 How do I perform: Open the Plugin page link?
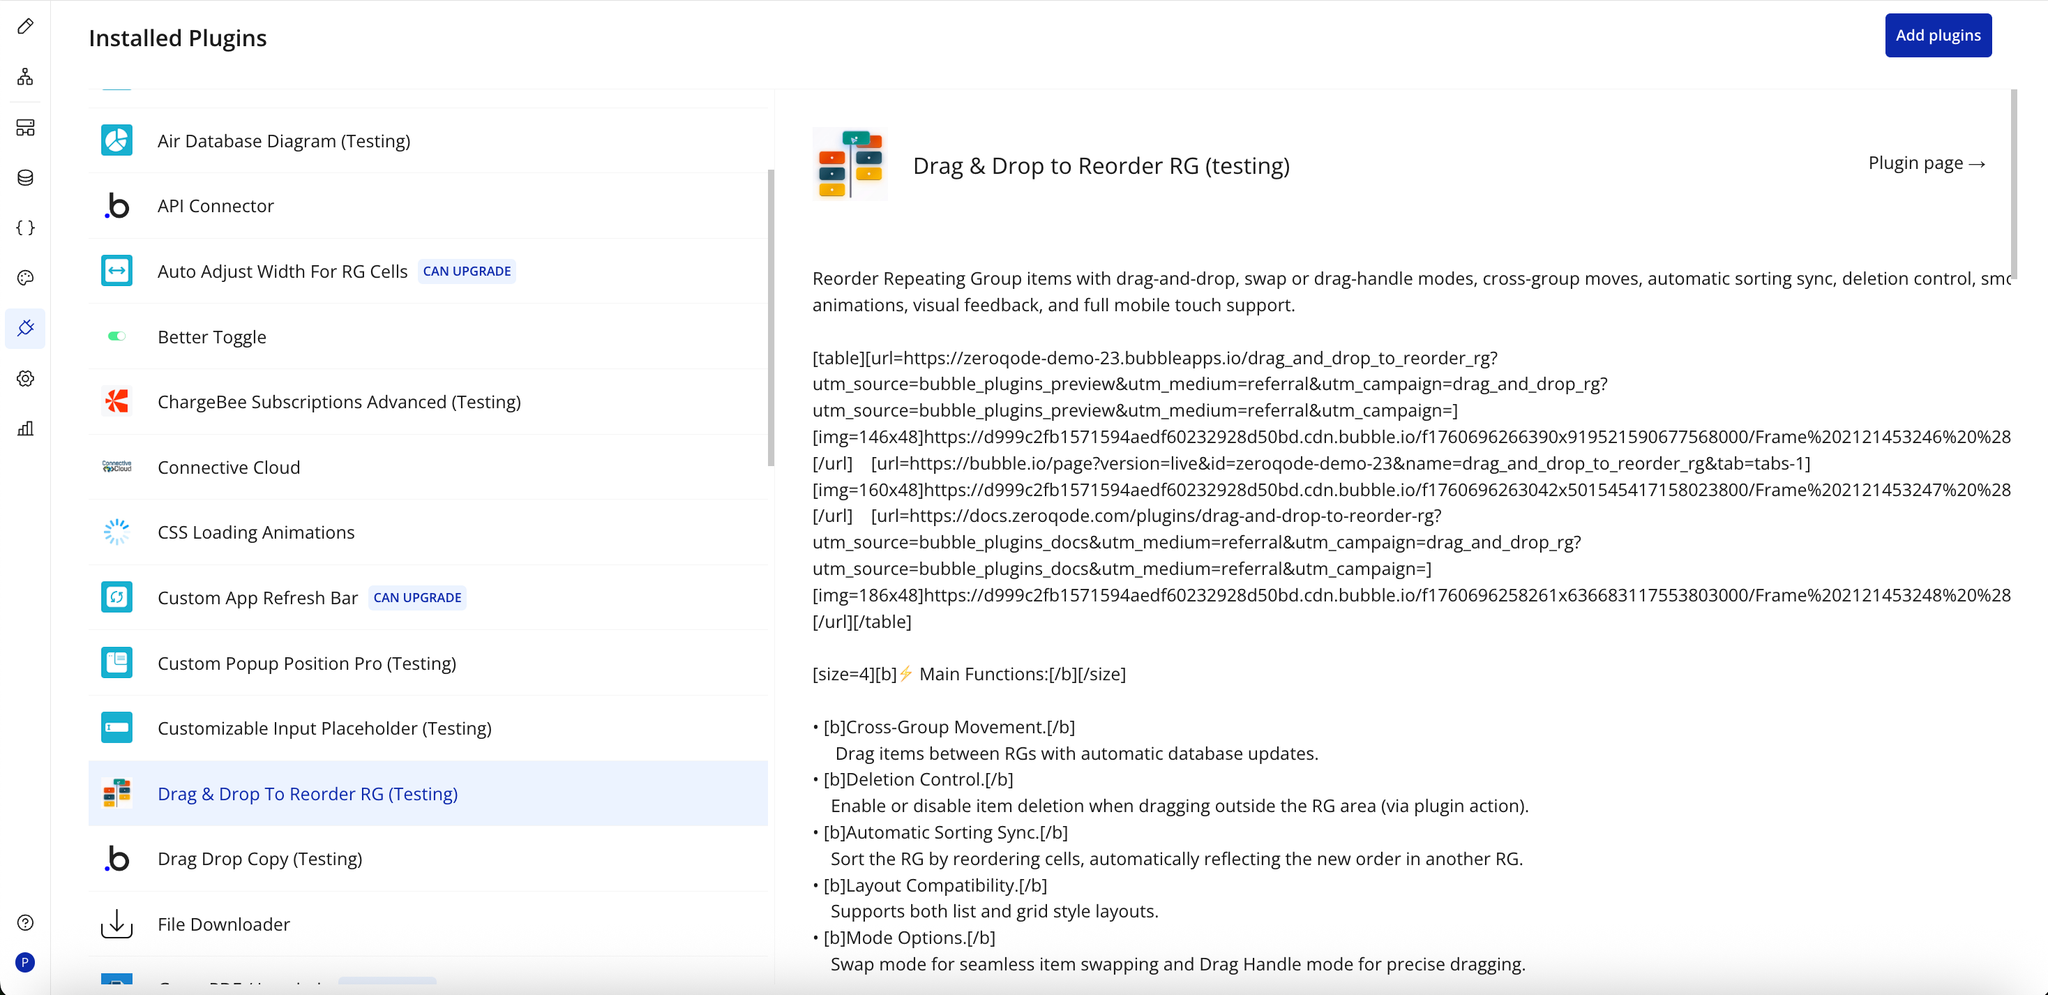[1927, 163]
